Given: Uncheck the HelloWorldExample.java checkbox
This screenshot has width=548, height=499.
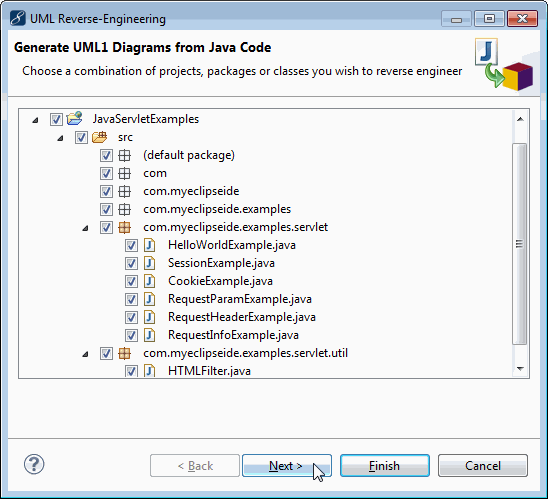Looking at the screenshot, I should point(131,245).
